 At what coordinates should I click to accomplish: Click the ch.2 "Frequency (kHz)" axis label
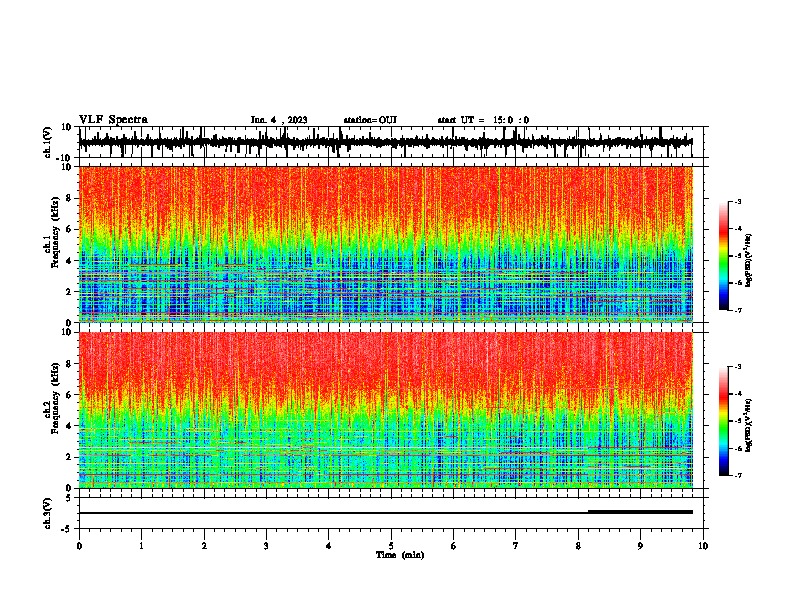click(x=56, y=398)
